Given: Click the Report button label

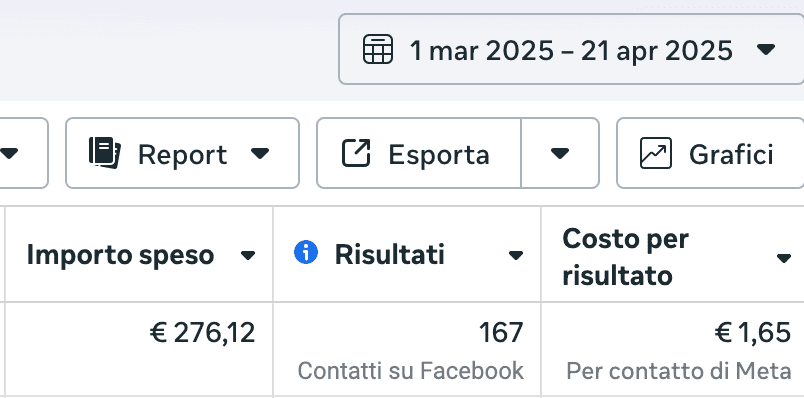Looking at the screenshot, I should pyautogui.click(x=183, y=154).
